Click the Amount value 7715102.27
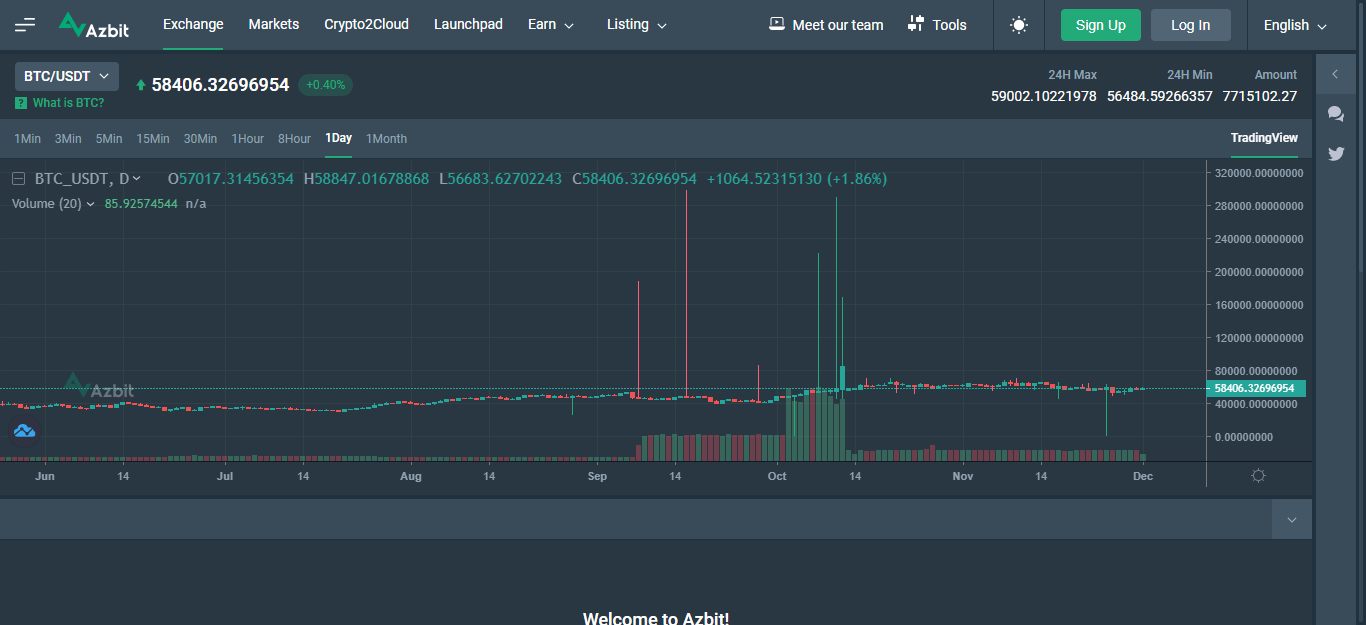Viewport: 1366px width, 625px height. coord(1260,96)
